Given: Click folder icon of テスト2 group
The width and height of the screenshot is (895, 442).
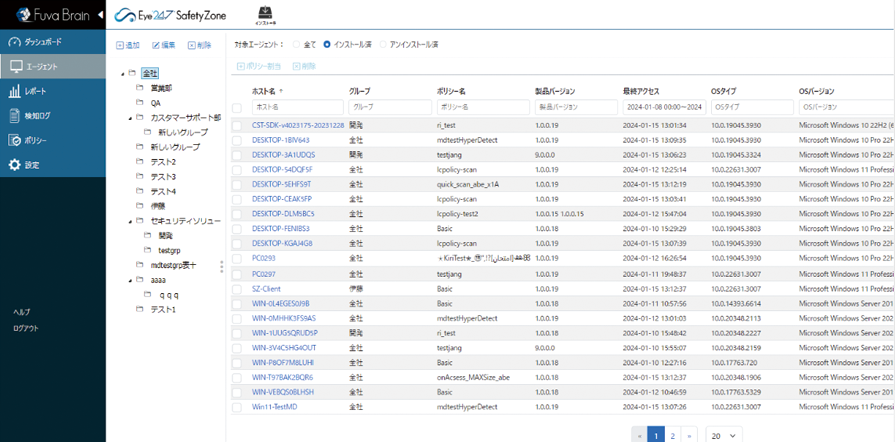Looking at the screenshot, I should 139,162.
